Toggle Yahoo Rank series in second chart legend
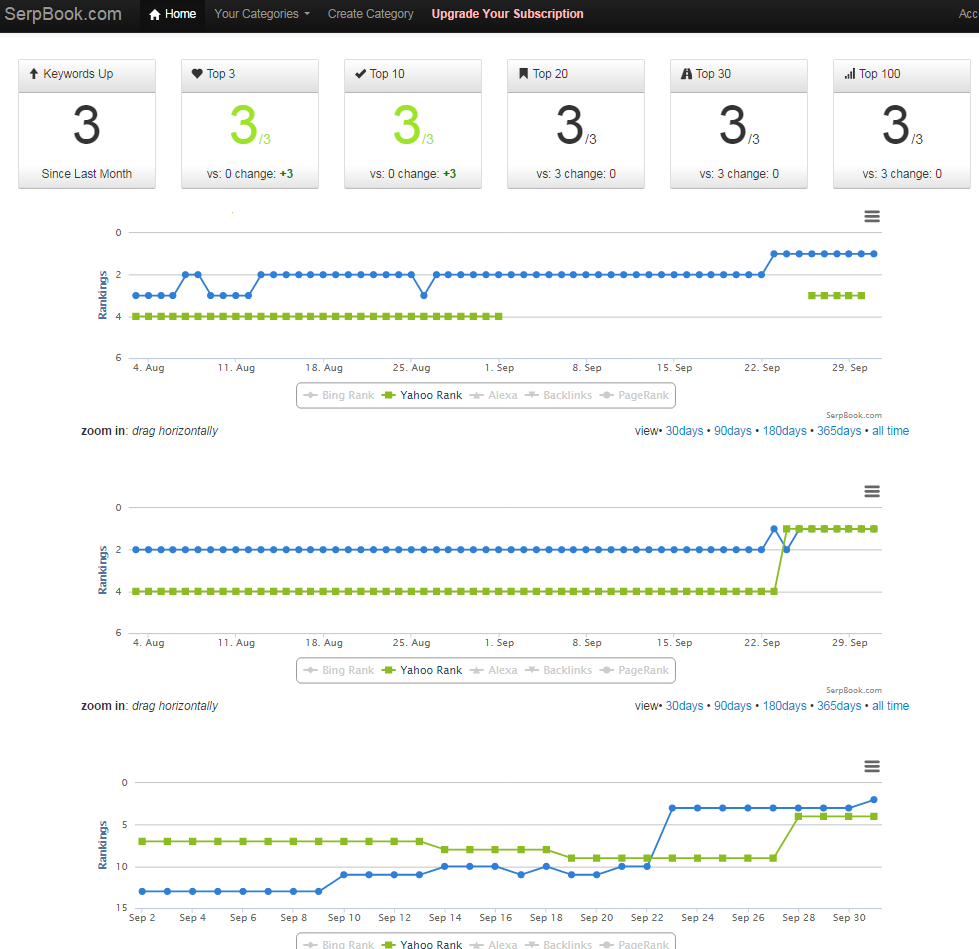The image size is (979, 949). (422, 670)
